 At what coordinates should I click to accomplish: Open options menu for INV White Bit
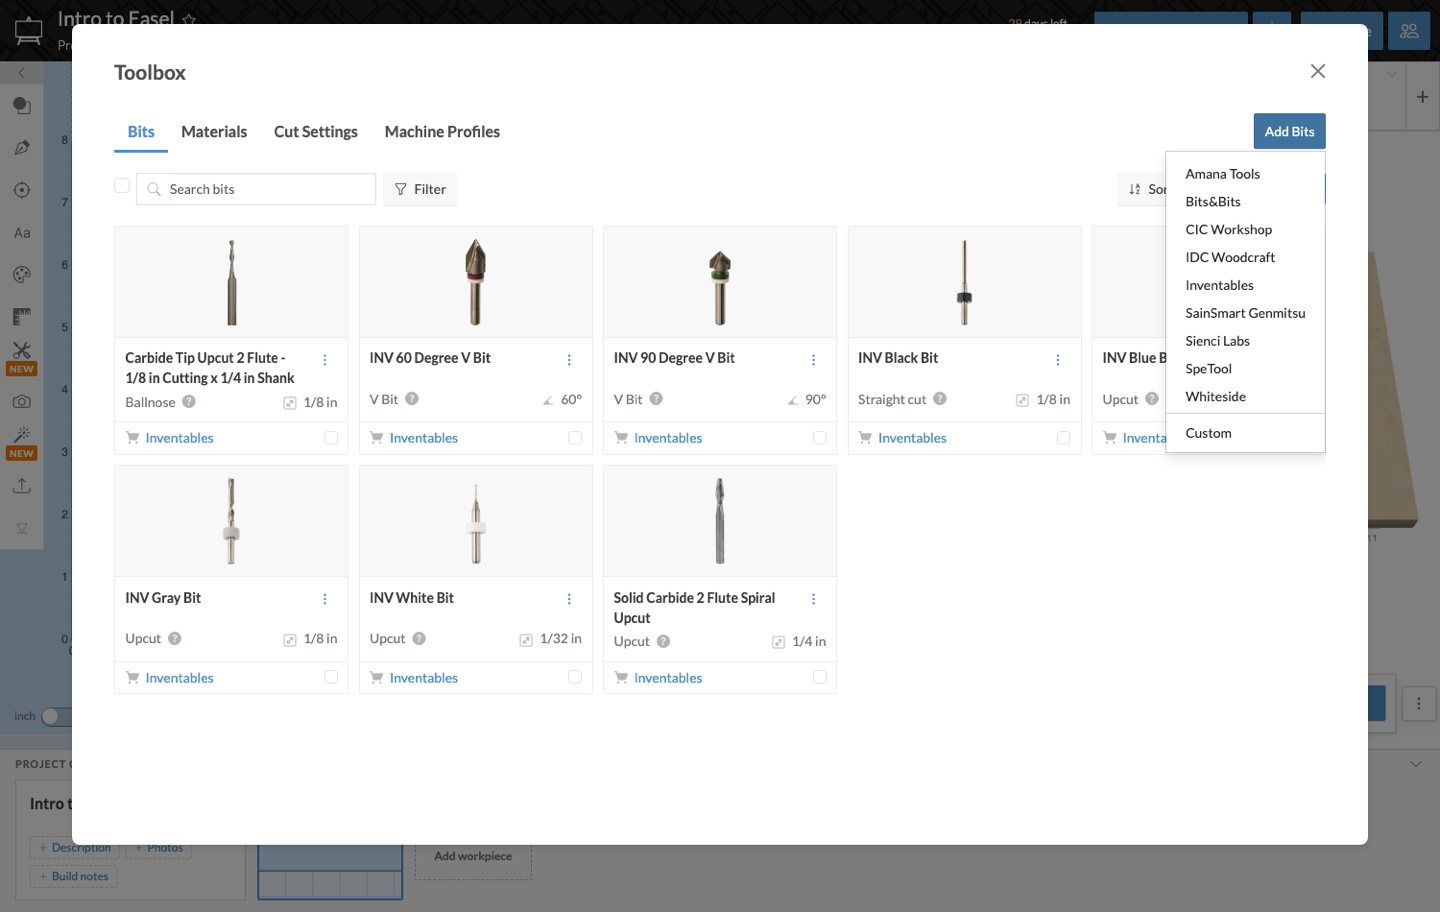pos(569,599)
